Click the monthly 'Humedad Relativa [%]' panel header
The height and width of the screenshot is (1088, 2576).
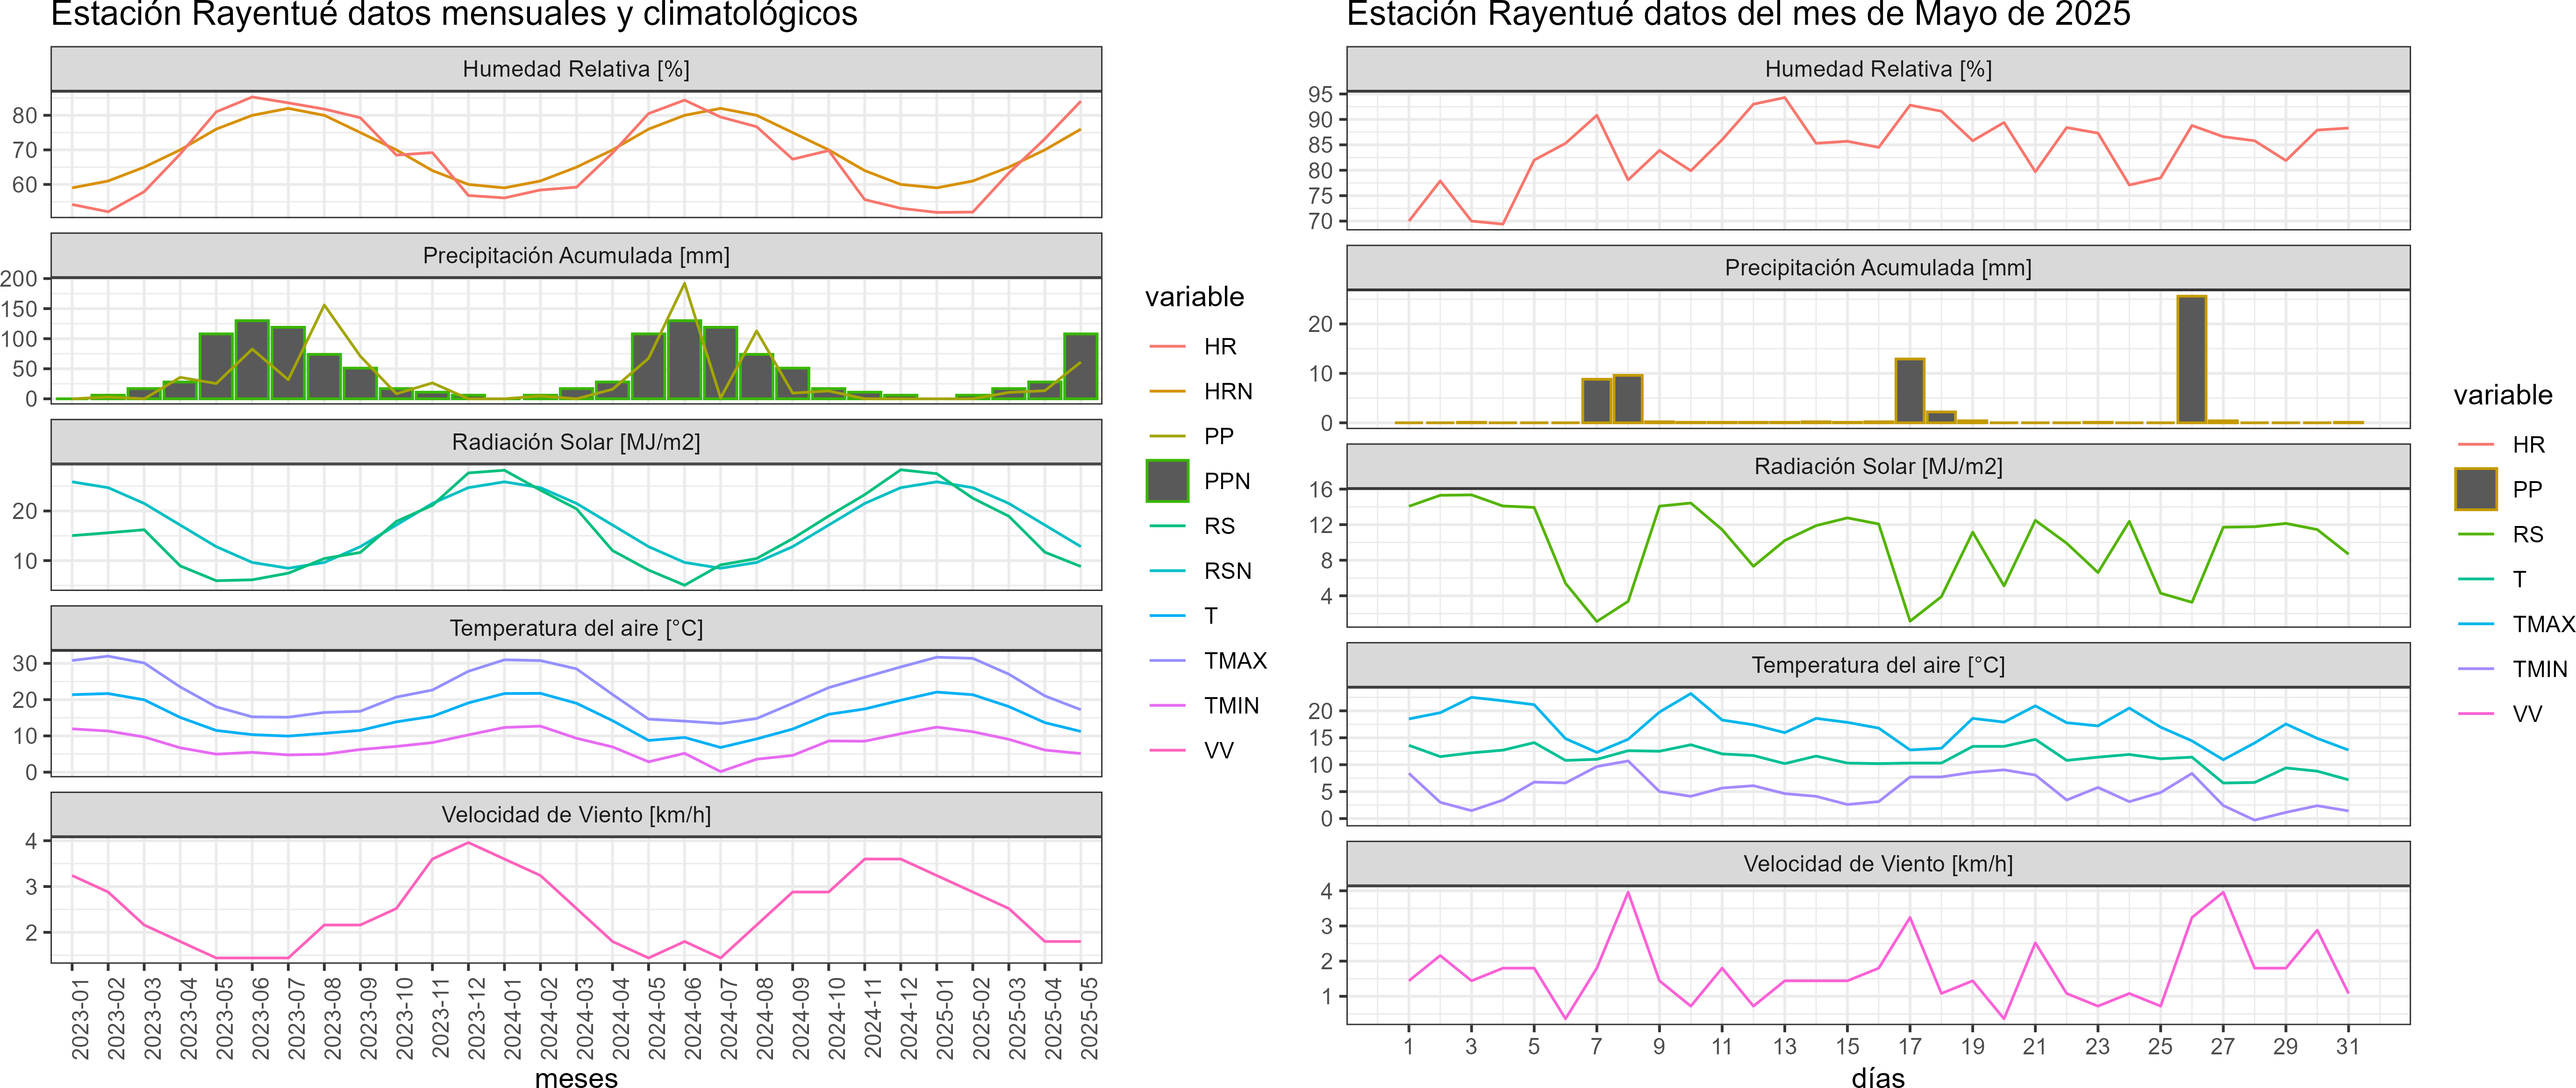coord(576,69)
